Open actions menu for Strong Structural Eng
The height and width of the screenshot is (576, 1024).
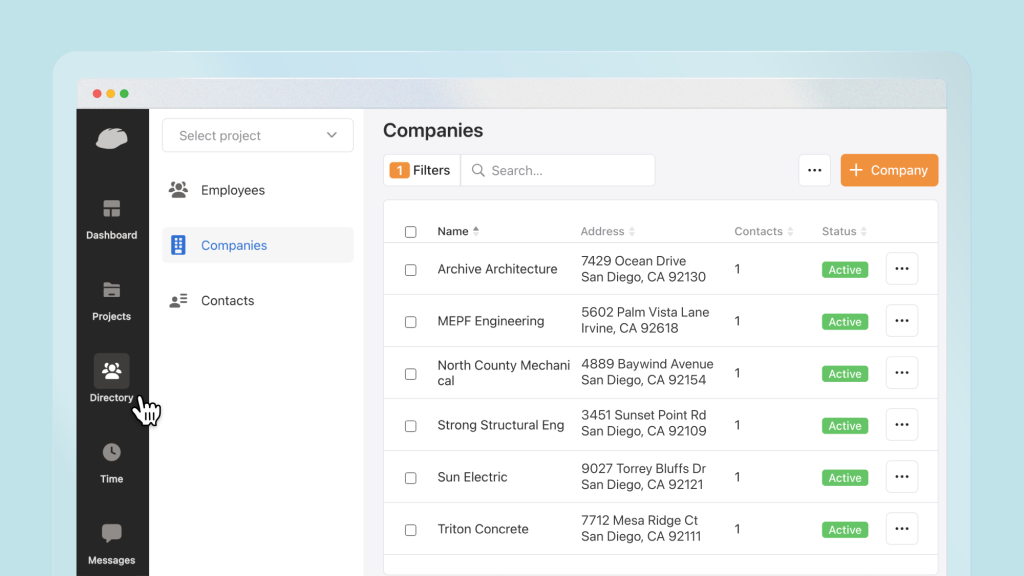(x=902, y=425)
